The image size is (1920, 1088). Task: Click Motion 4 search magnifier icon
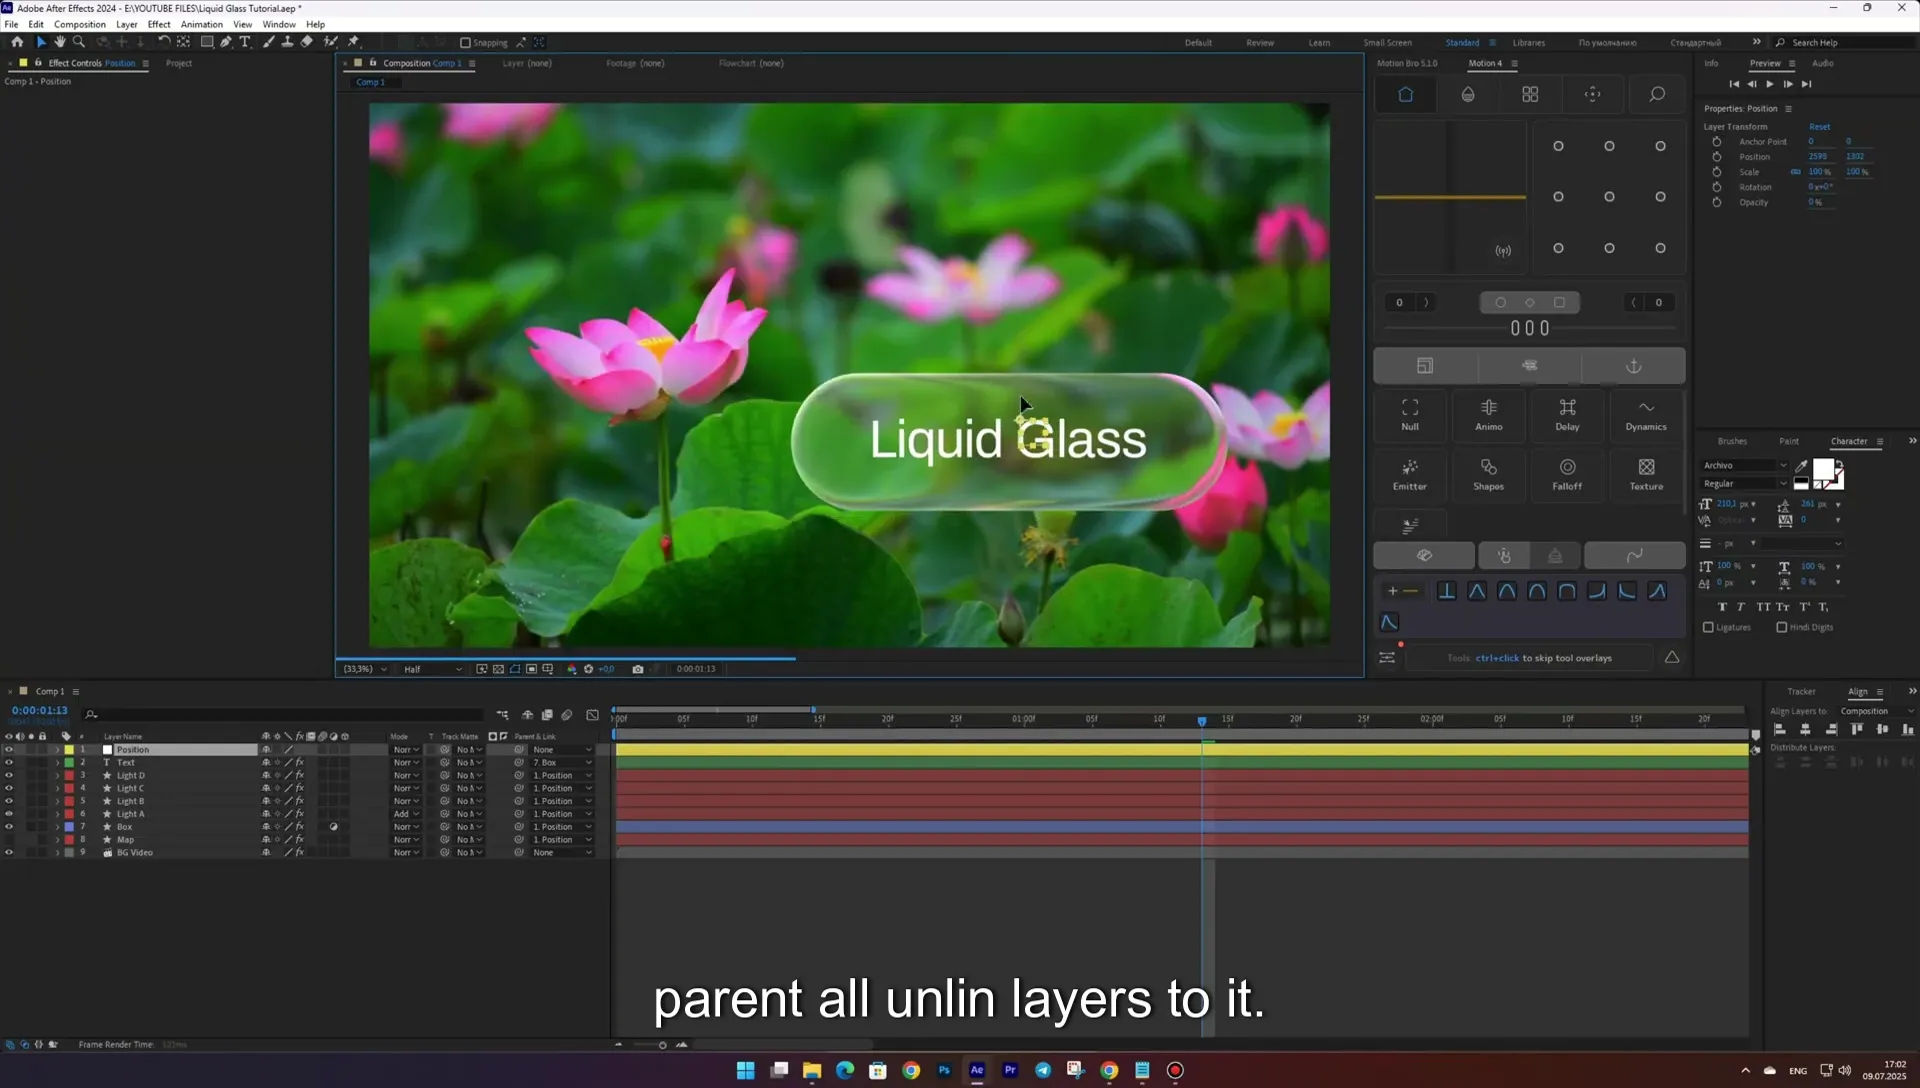[x=1657, y=94]
